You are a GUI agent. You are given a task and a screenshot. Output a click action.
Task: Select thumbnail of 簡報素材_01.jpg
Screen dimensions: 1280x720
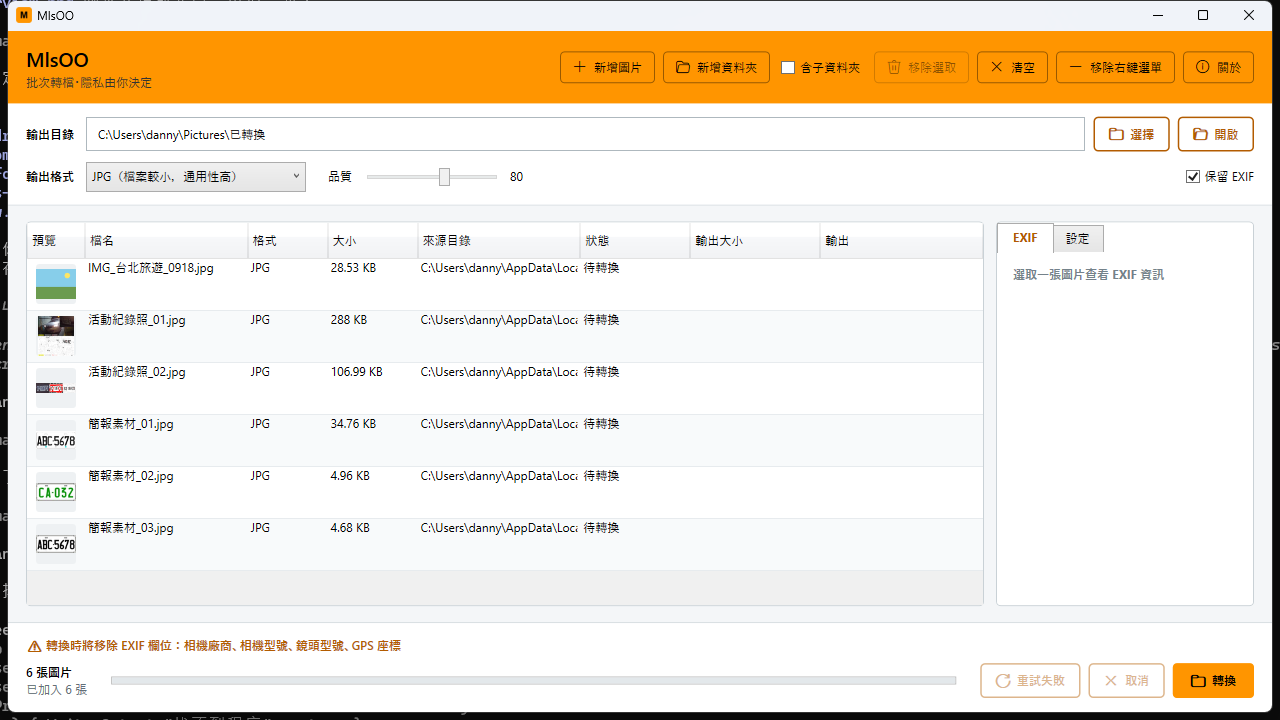point(56,440)
